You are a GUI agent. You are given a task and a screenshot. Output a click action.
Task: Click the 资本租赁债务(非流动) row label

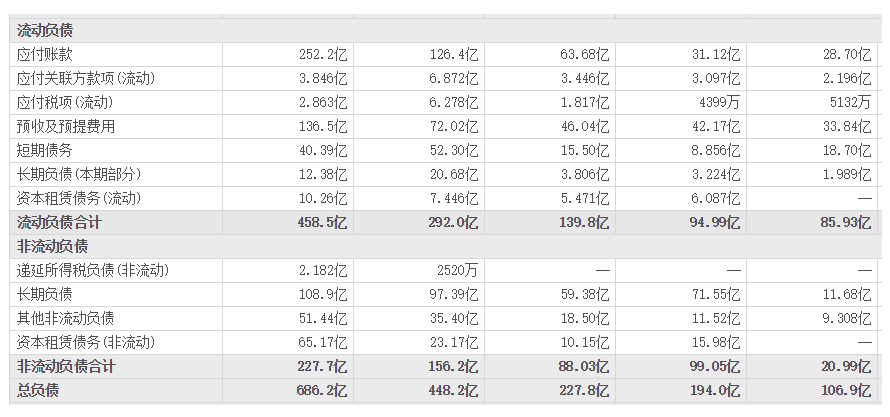(x=85, y=342)
